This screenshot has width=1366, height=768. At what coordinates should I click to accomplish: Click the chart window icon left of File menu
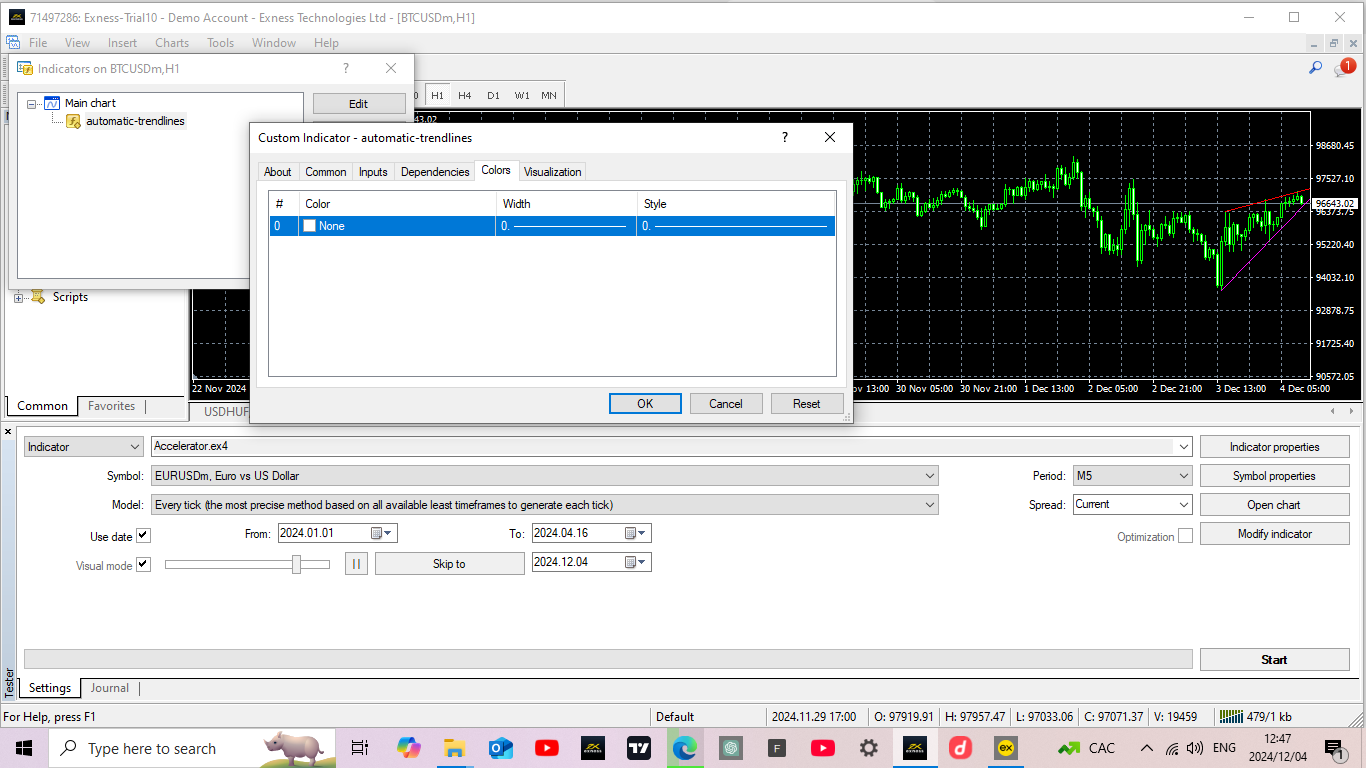(13, 43)
